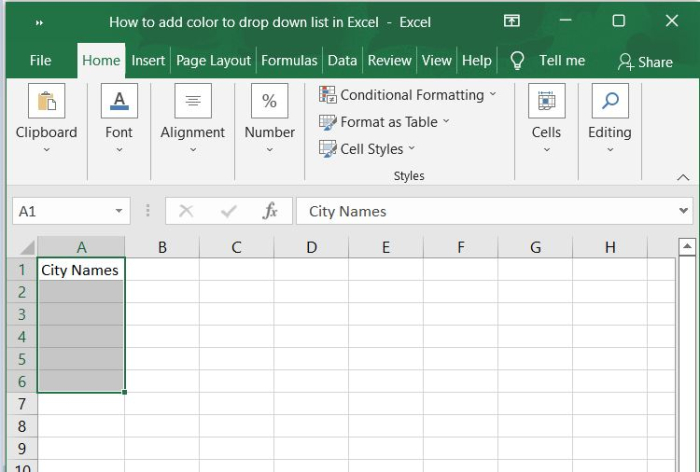Switch to the Insert tab
Viewport: 700px width, 472px height.
click(x=148, y=60)
